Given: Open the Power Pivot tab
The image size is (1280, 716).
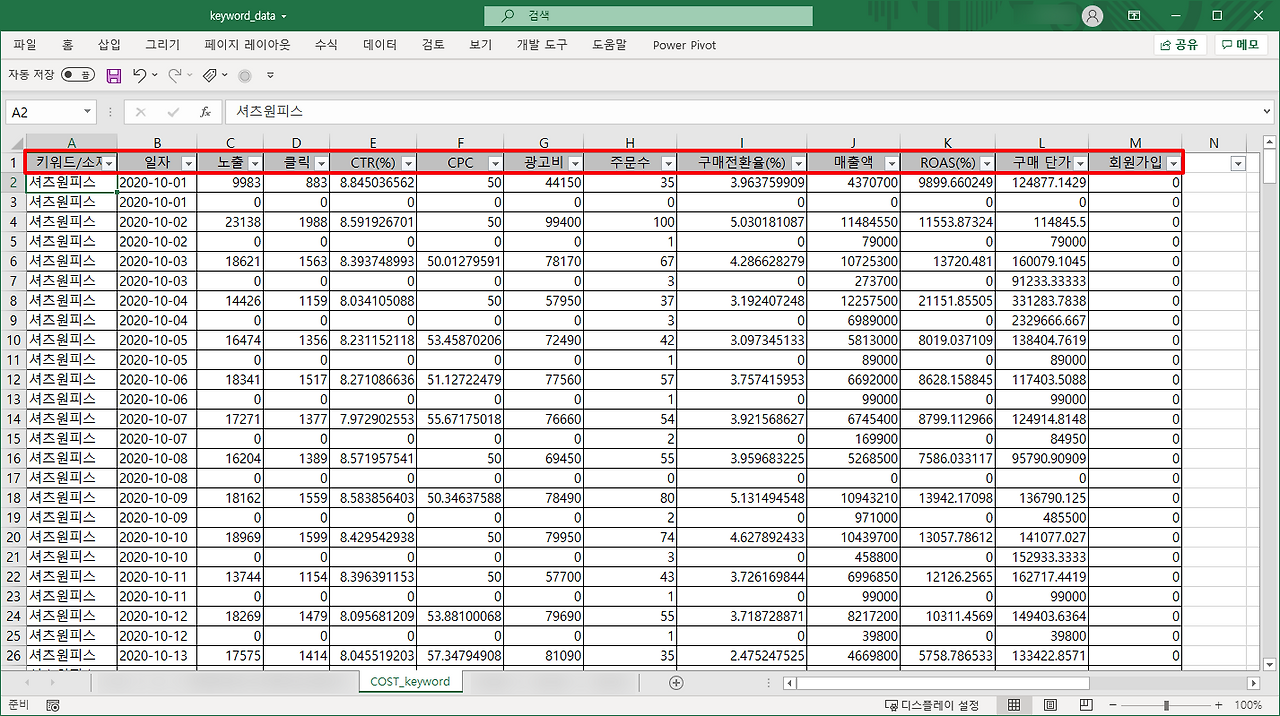Looking at the screenshot, I should [x=684, y=45].
